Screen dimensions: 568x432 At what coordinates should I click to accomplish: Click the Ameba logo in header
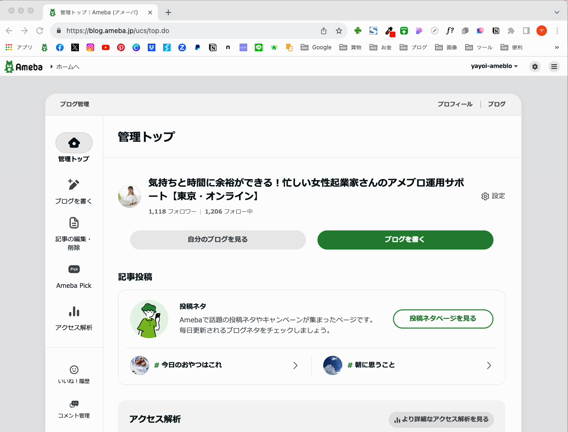(24, 67)
